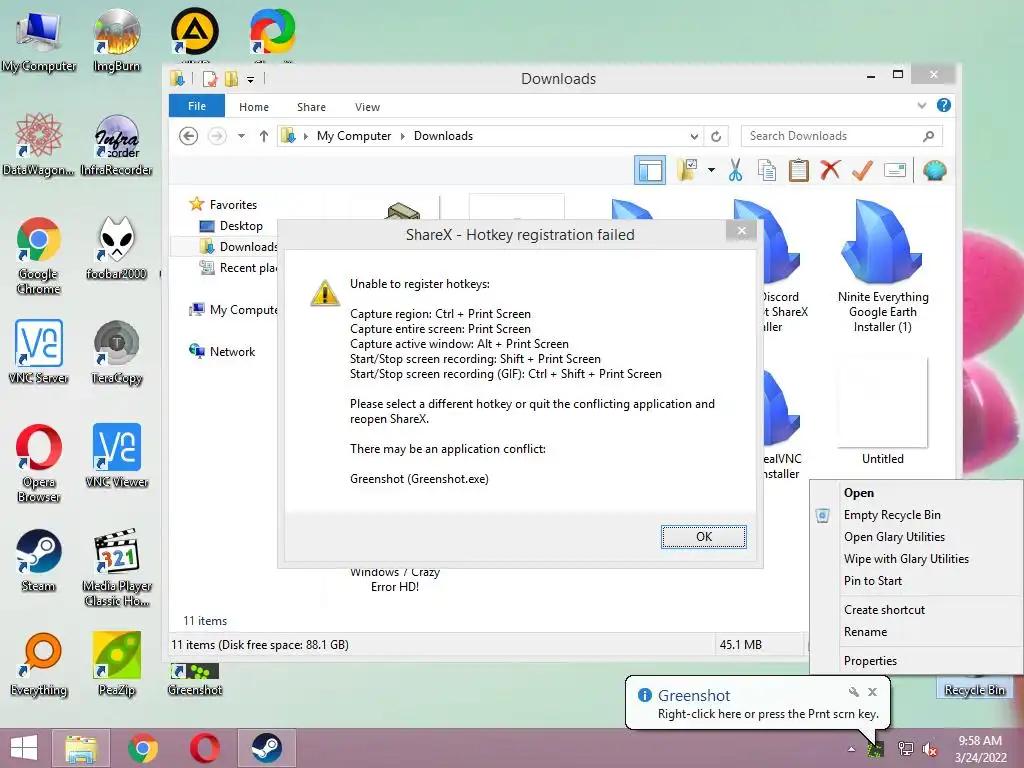The height and width of the screenshot is (768, 1024).
Task: Open the Home ribbon tab
Action: click(253, 107)
